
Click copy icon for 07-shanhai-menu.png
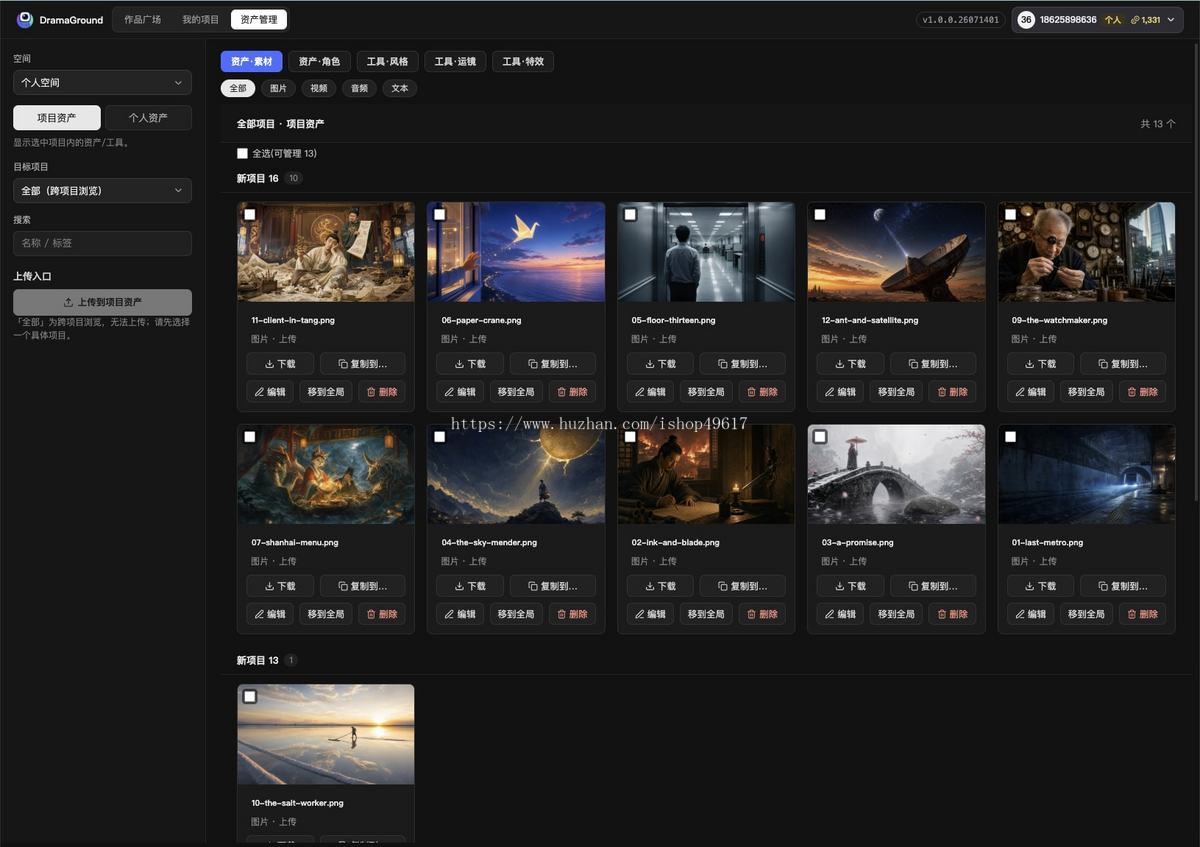[x=342, y=586]
